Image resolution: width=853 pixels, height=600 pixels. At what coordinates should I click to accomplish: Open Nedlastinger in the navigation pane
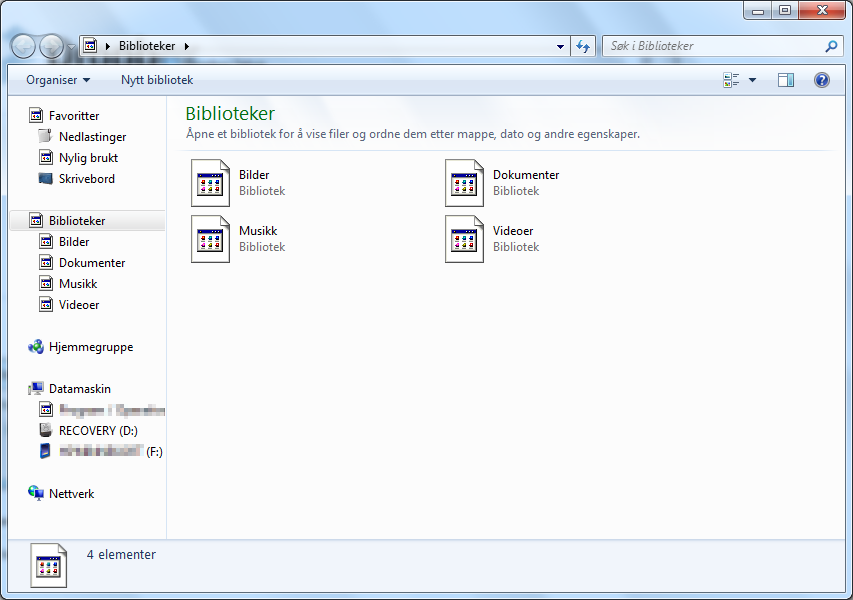point(92,137)
